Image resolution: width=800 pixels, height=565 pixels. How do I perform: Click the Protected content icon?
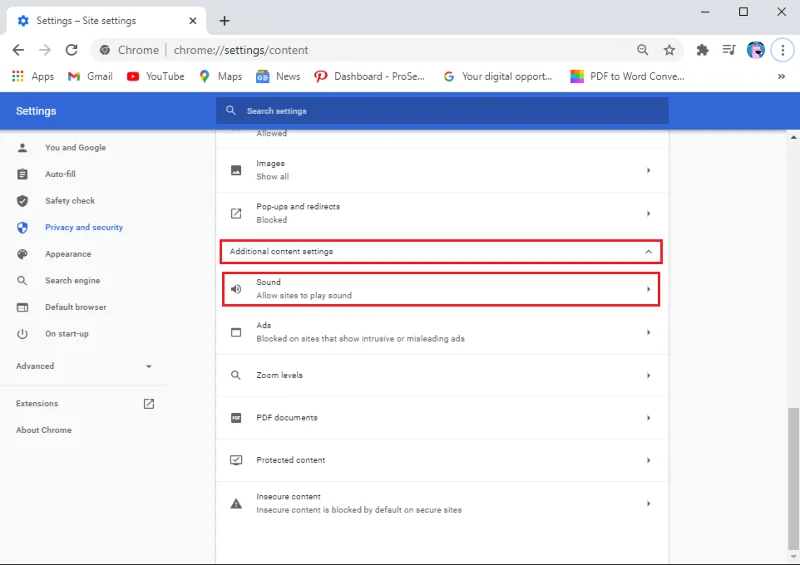coord(236,460)
